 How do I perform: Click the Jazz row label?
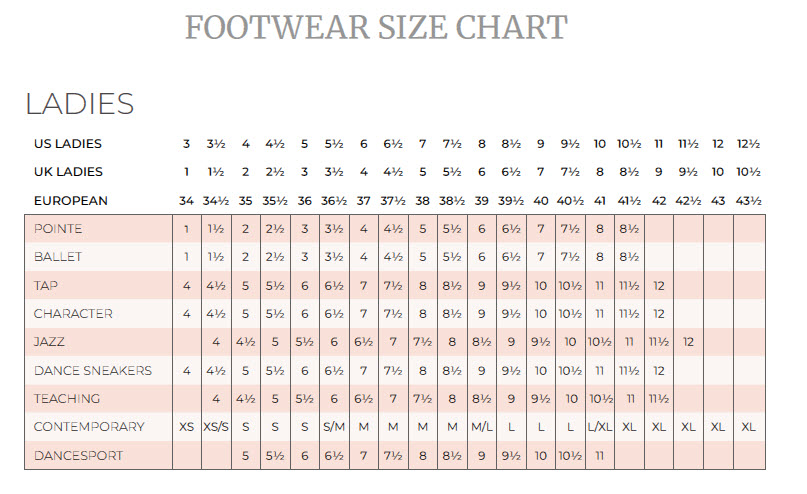point(51,342)
